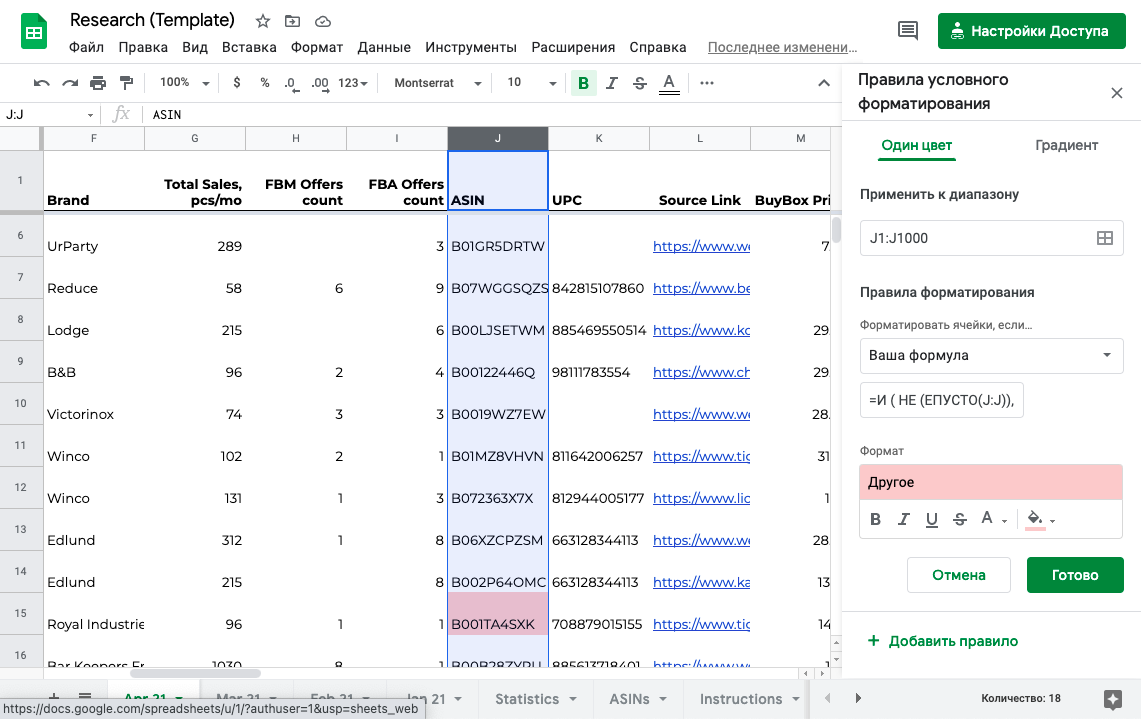Viewport: 1141px width, 719px height.
Task: Click the print icon
Action: tap(98, 83)
